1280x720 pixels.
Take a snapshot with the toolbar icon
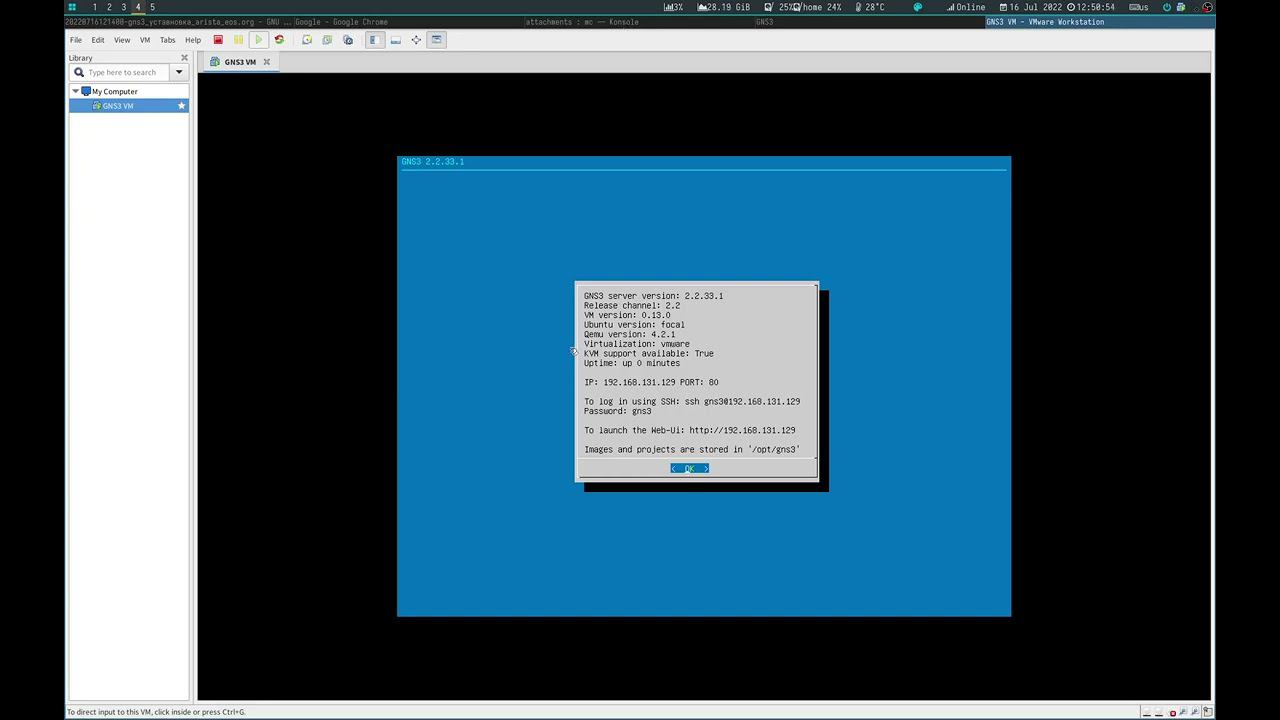coord(307,40)
